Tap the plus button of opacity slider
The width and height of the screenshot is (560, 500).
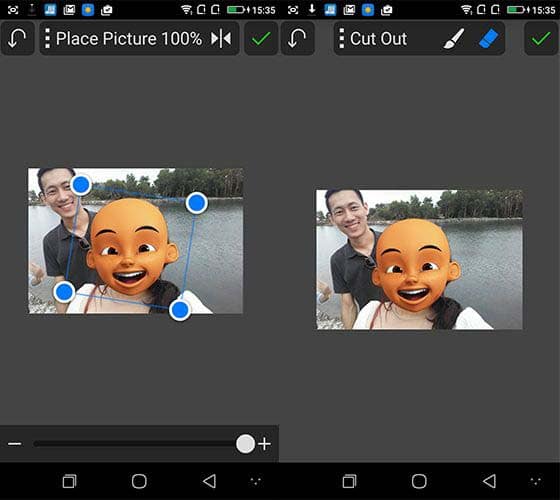265,444
